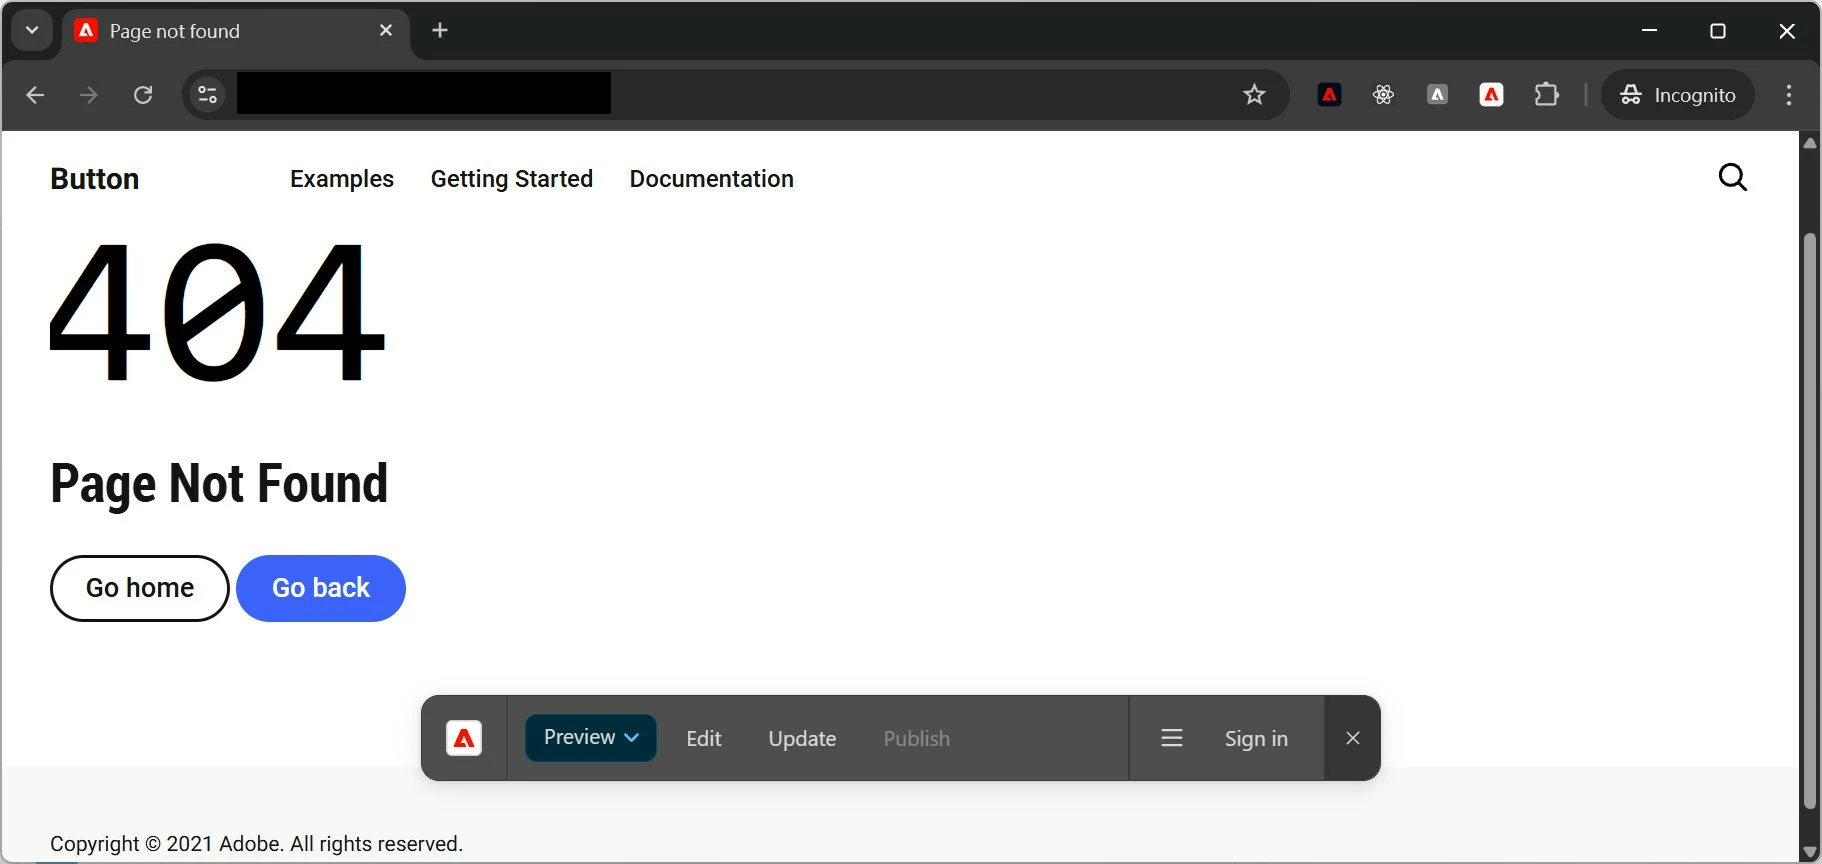
Task: Click the Page Not Found heading
Action: click(219, 484)
